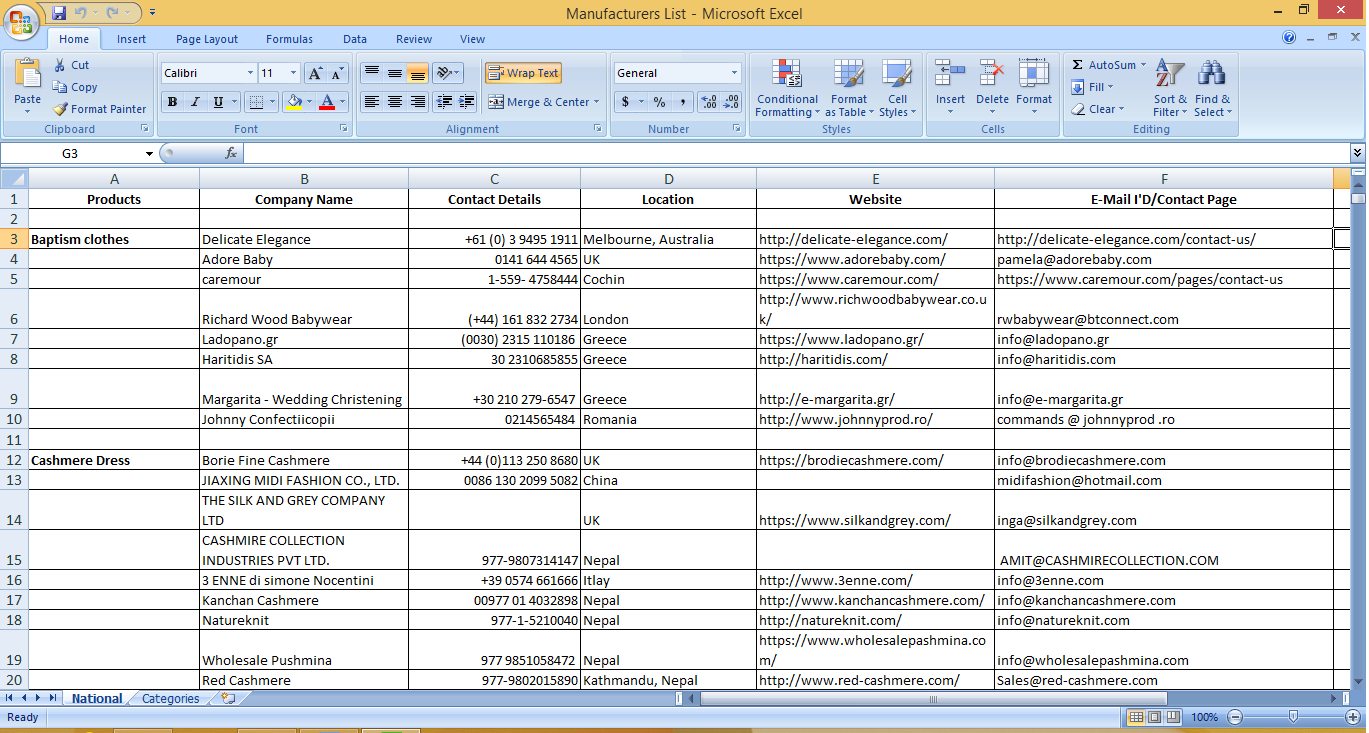Apply center text alignment
This screenshot has height=733, width=1369.
pyautogui.click(x=395, y=102)
